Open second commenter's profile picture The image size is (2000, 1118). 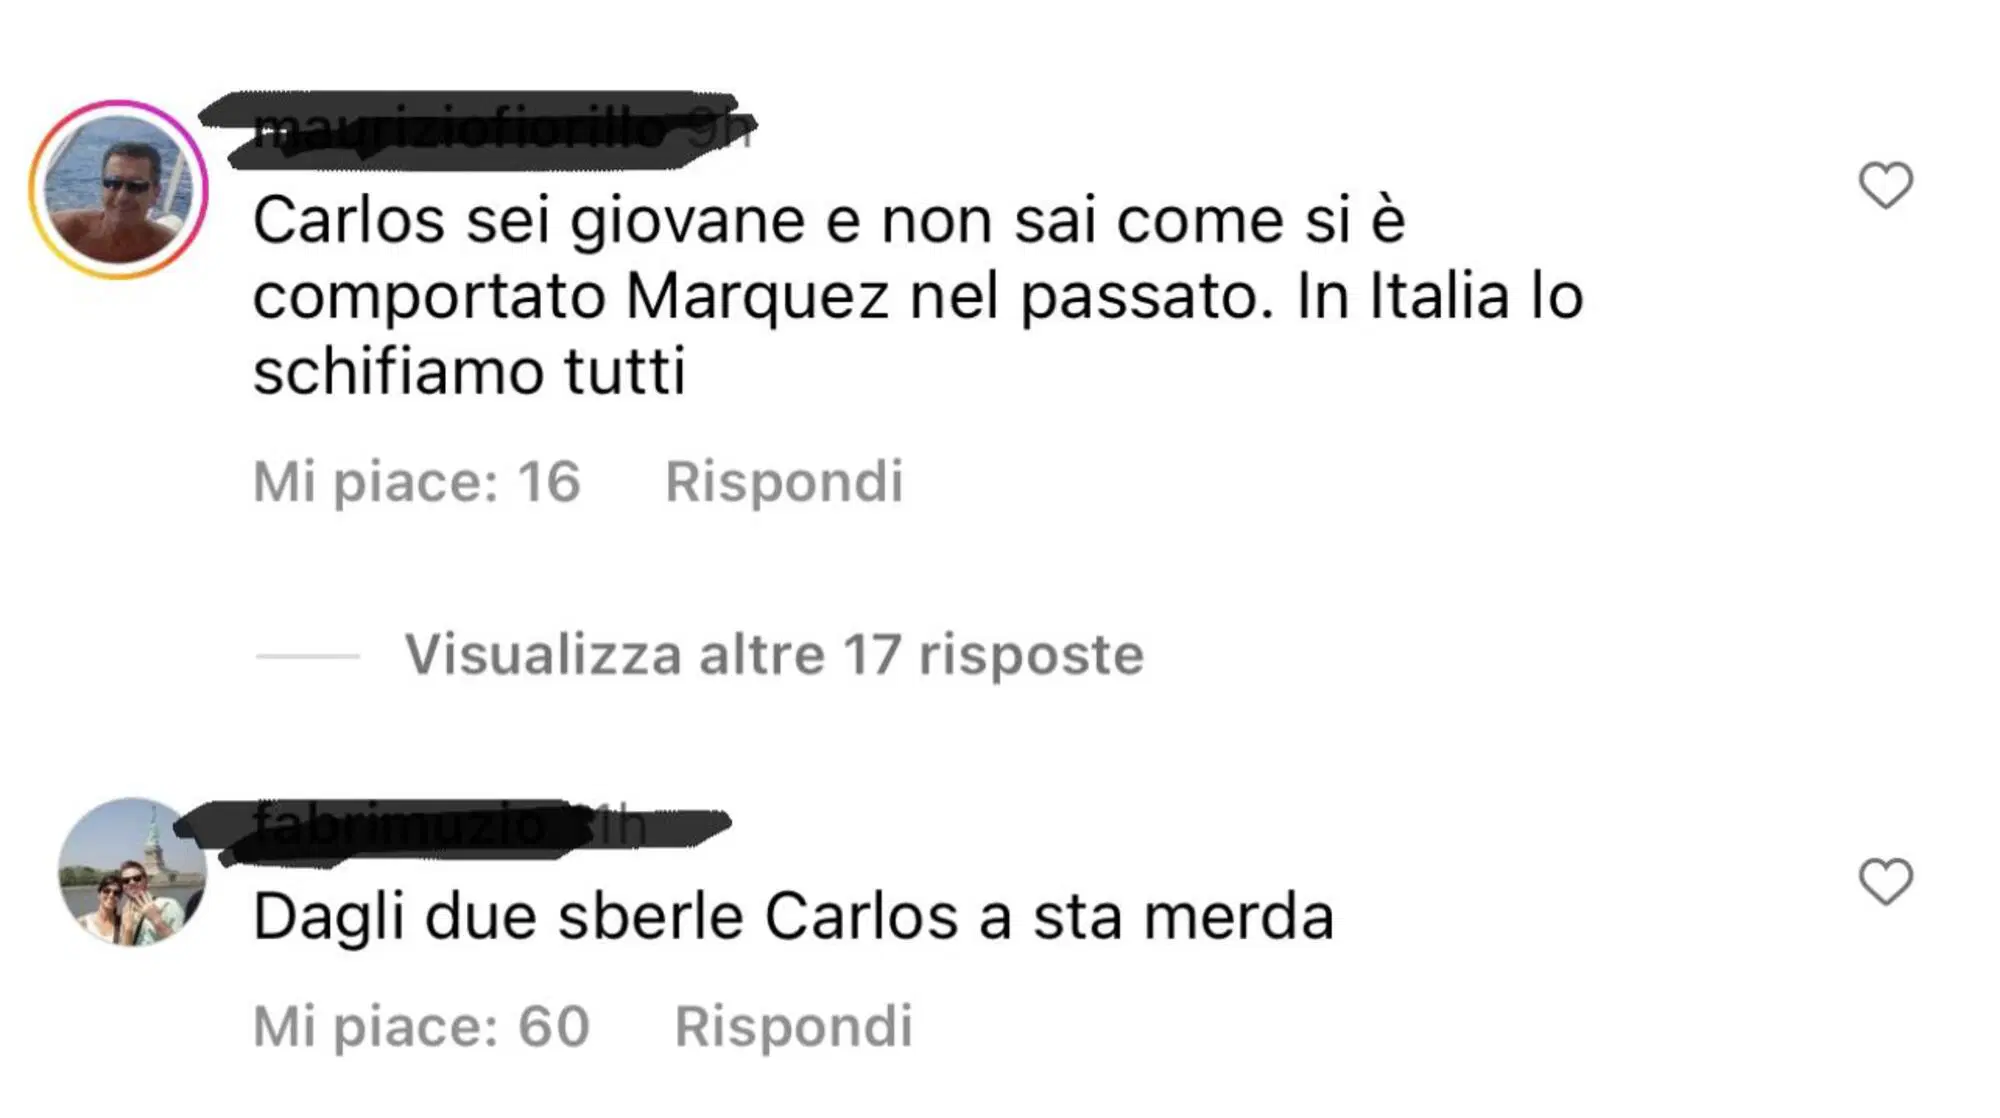[x=132, y=872]
